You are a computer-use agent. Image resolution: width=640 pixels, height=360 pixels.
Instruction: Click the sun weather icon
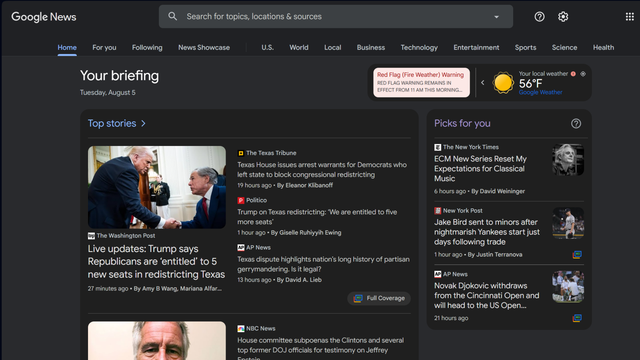tap(503, 83)
